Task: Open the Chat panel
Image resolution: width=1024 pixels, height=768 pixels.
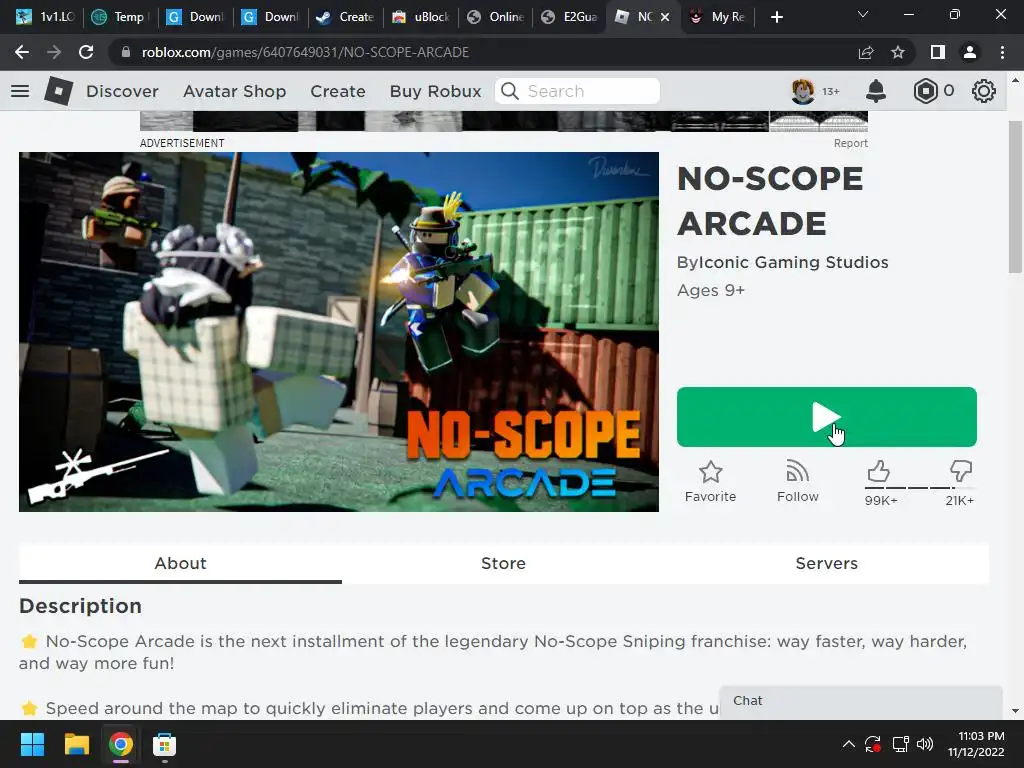Action: [x=860, y=701]
